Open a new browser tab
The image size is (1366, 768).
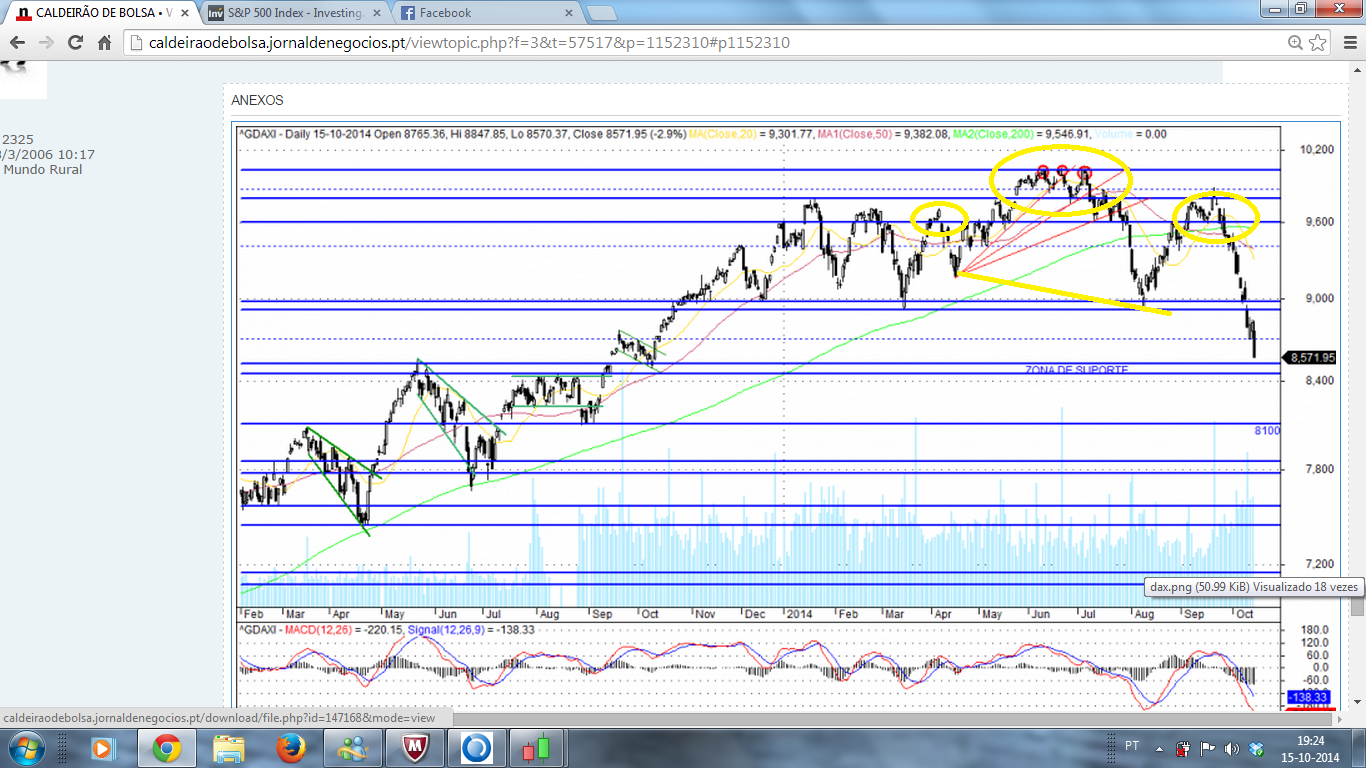click(x=601, y=13)
